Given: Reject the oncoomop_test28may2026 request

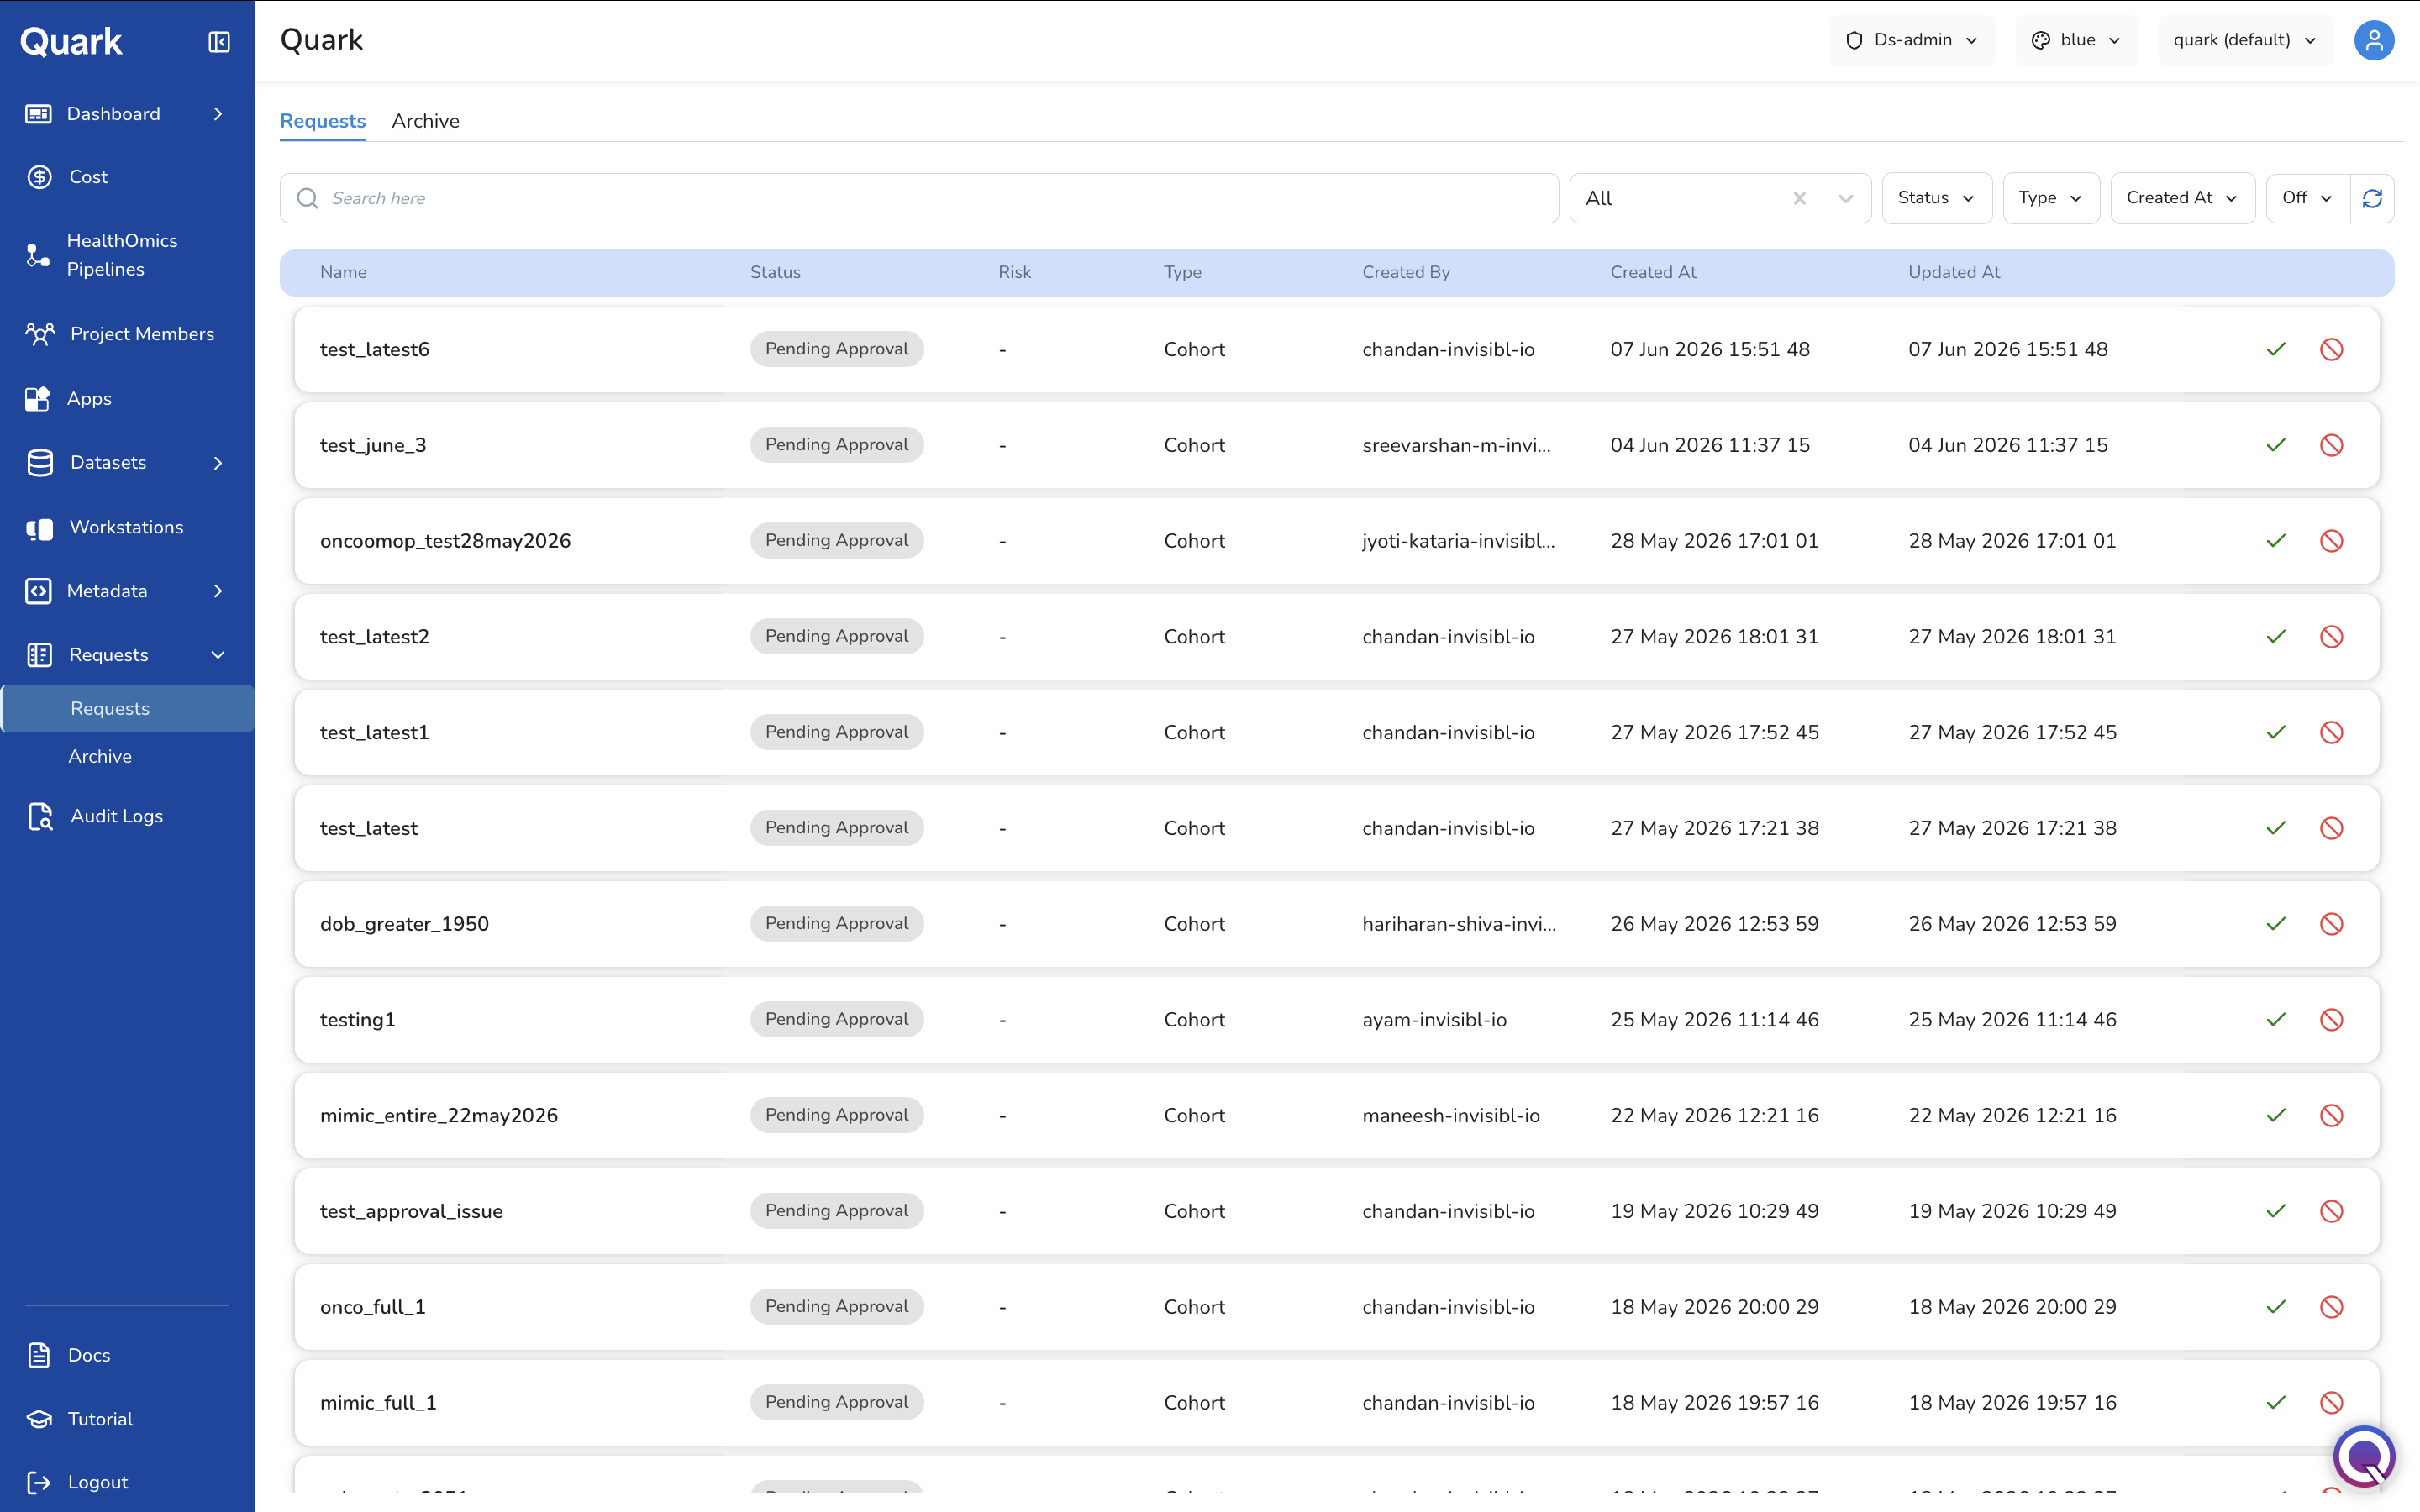Looking at the screenshot, I should tap(2331, 541).
